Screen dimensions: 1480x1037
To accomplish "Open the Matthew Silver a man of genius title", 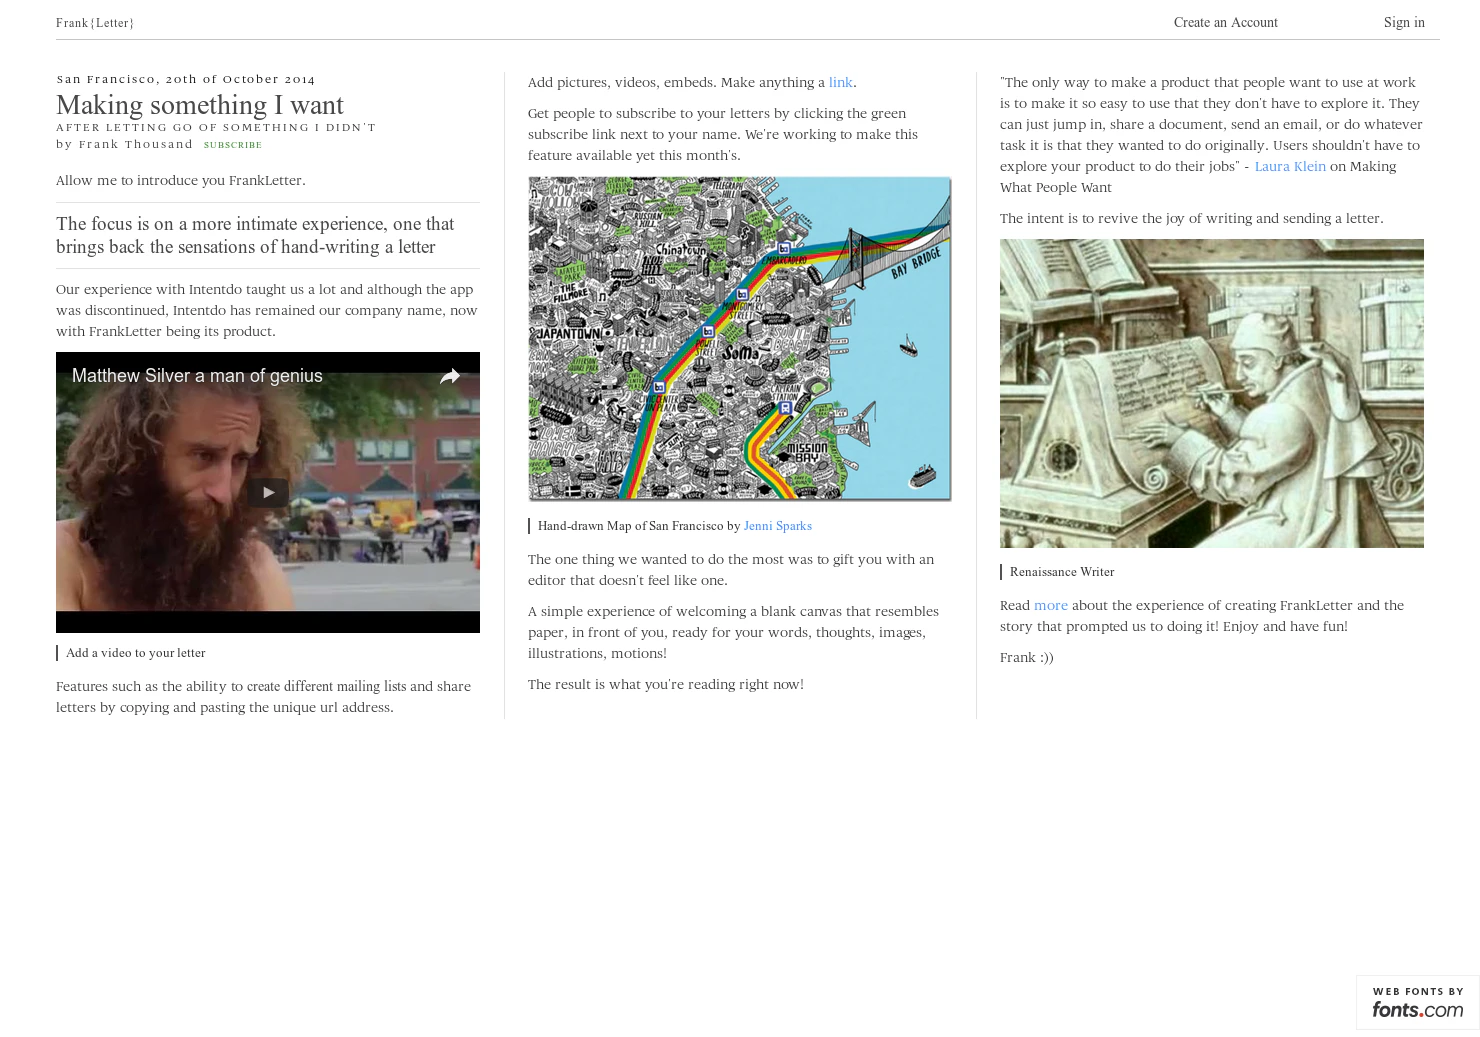I will 197,376.
